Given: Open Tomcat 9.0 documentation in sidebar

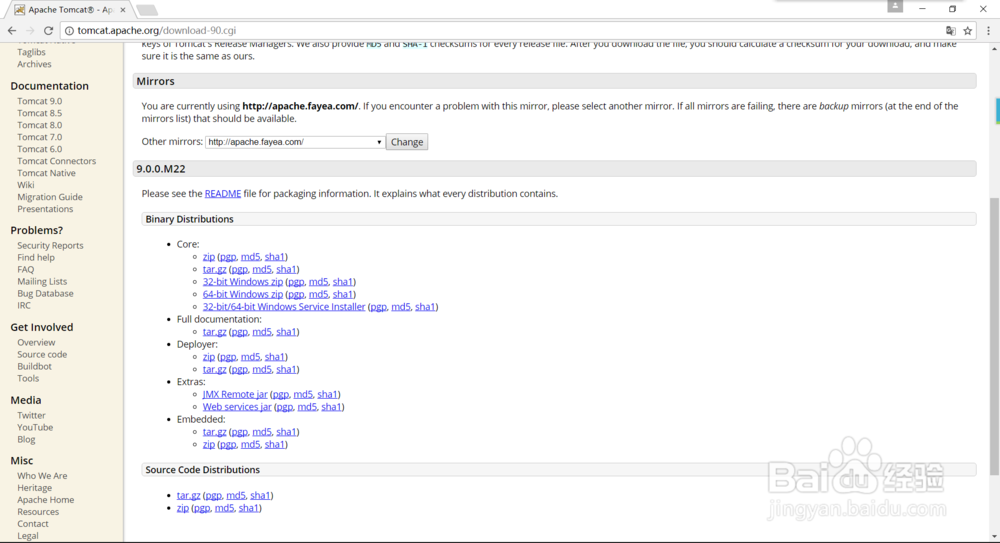Looking at the screenshot, I should point(40,101).
